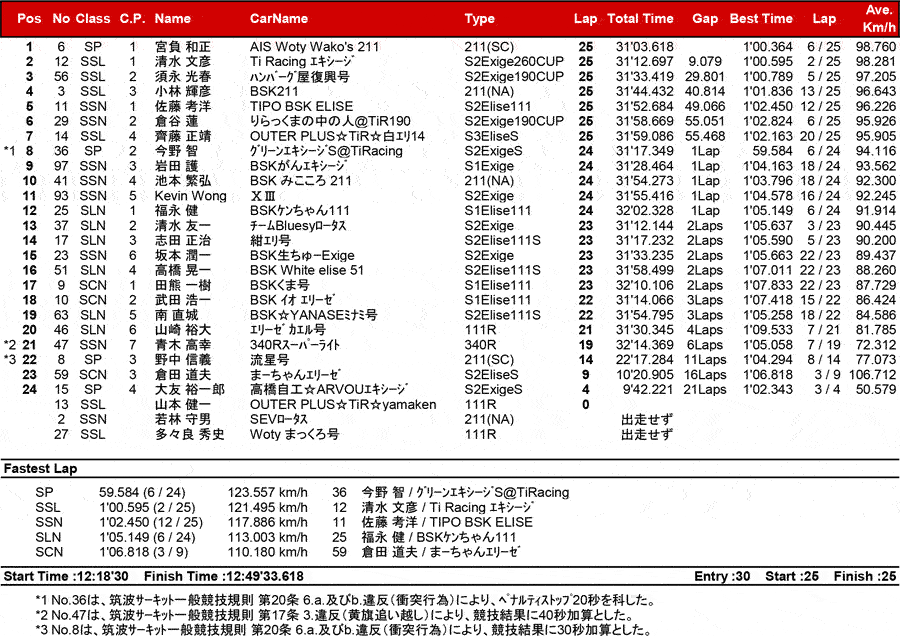900x636 pixels.
Task: Select car name TIPO BSK ELISE in results table
Action: point(301,106)
